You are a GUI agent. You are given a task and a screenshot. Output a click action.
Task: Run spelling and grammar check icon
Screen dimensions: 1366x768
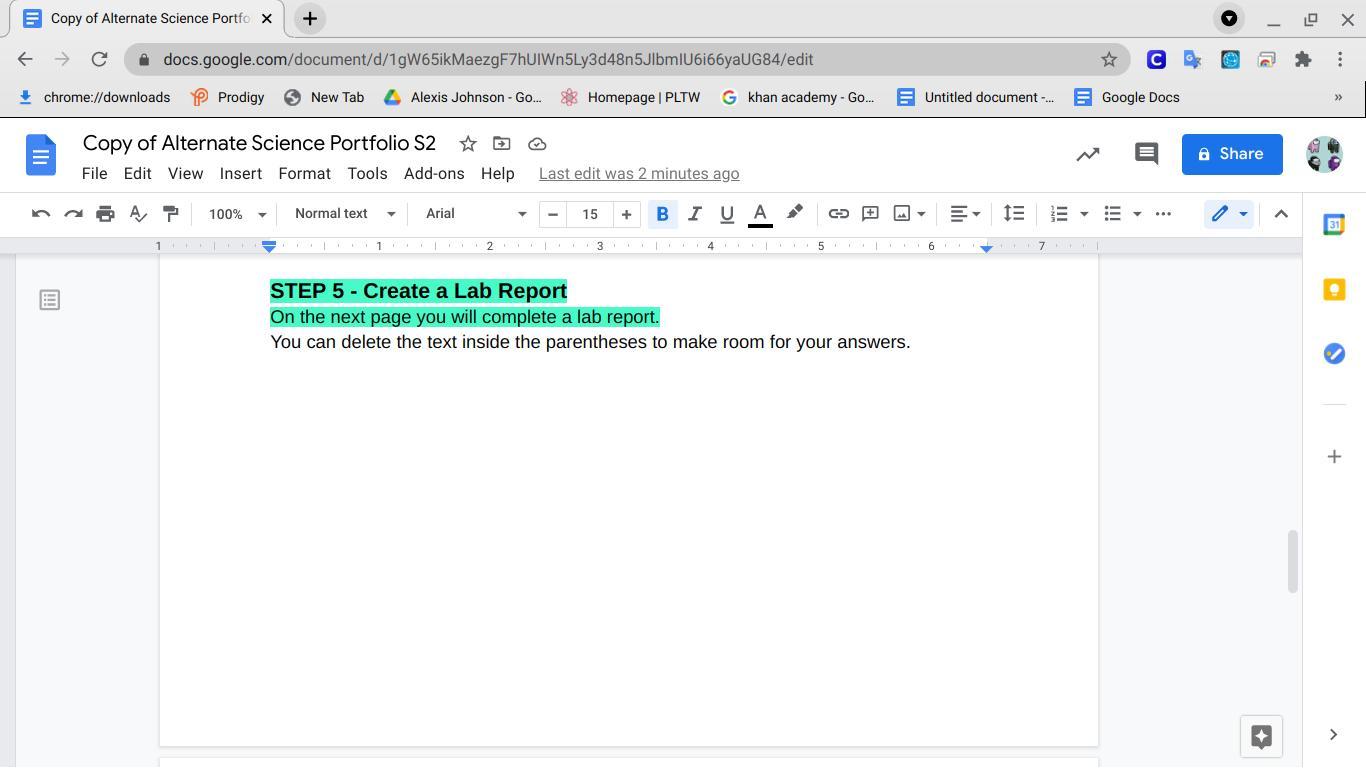pos(138,213)
